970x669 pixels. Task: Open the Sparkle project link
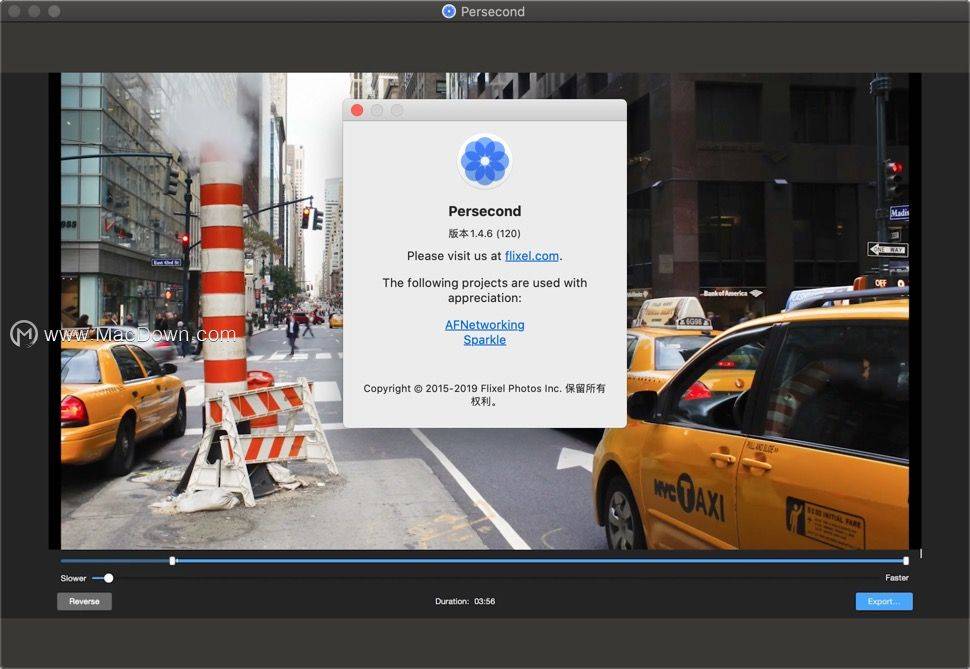(484, 340)
